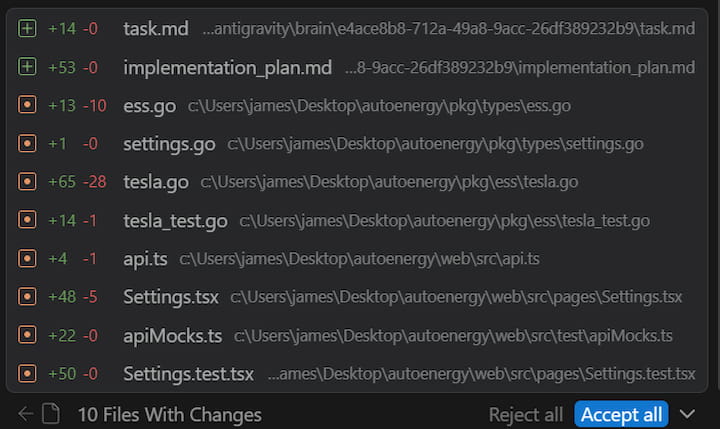Click Reject all changes
Image resolution: width=720 pixels, height=429 pixels.
pos(525,414)
